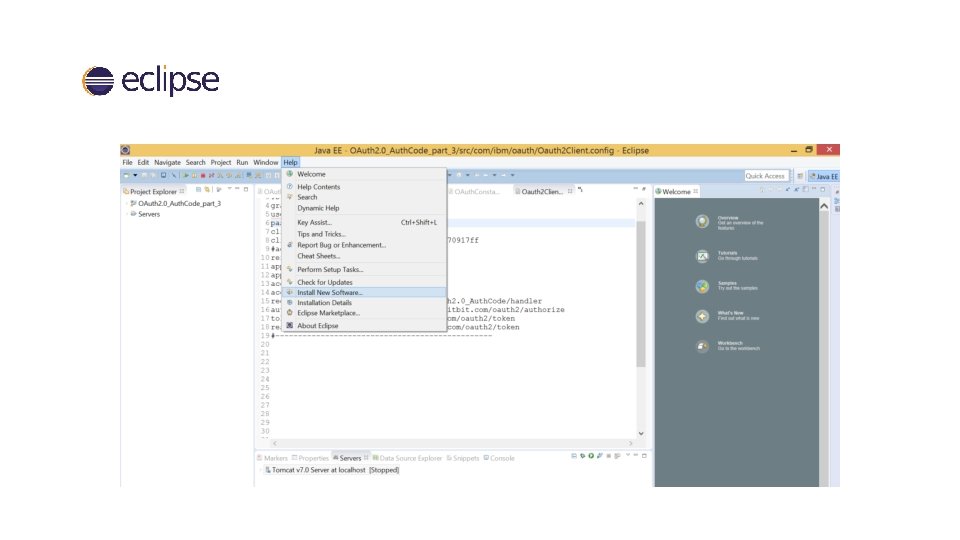Click the red Terminate icon in main toolbar
This screenshot has width=960, height=540.
click(x=203, y=176)
